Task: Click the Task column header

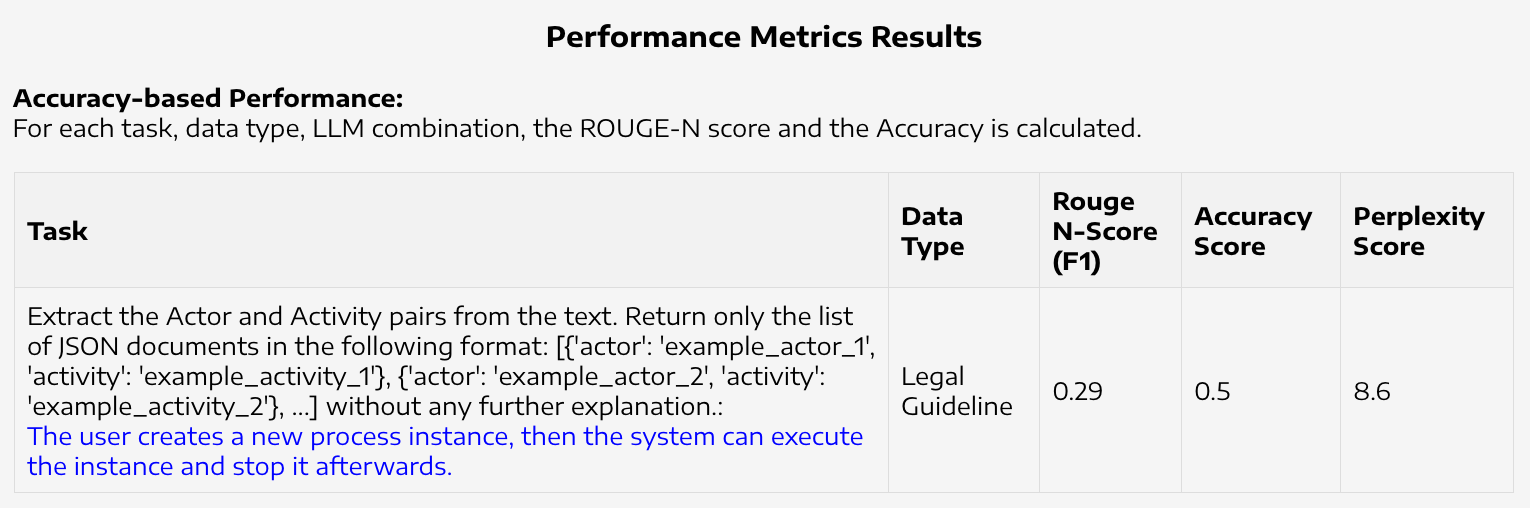Action: click(58, 231)
